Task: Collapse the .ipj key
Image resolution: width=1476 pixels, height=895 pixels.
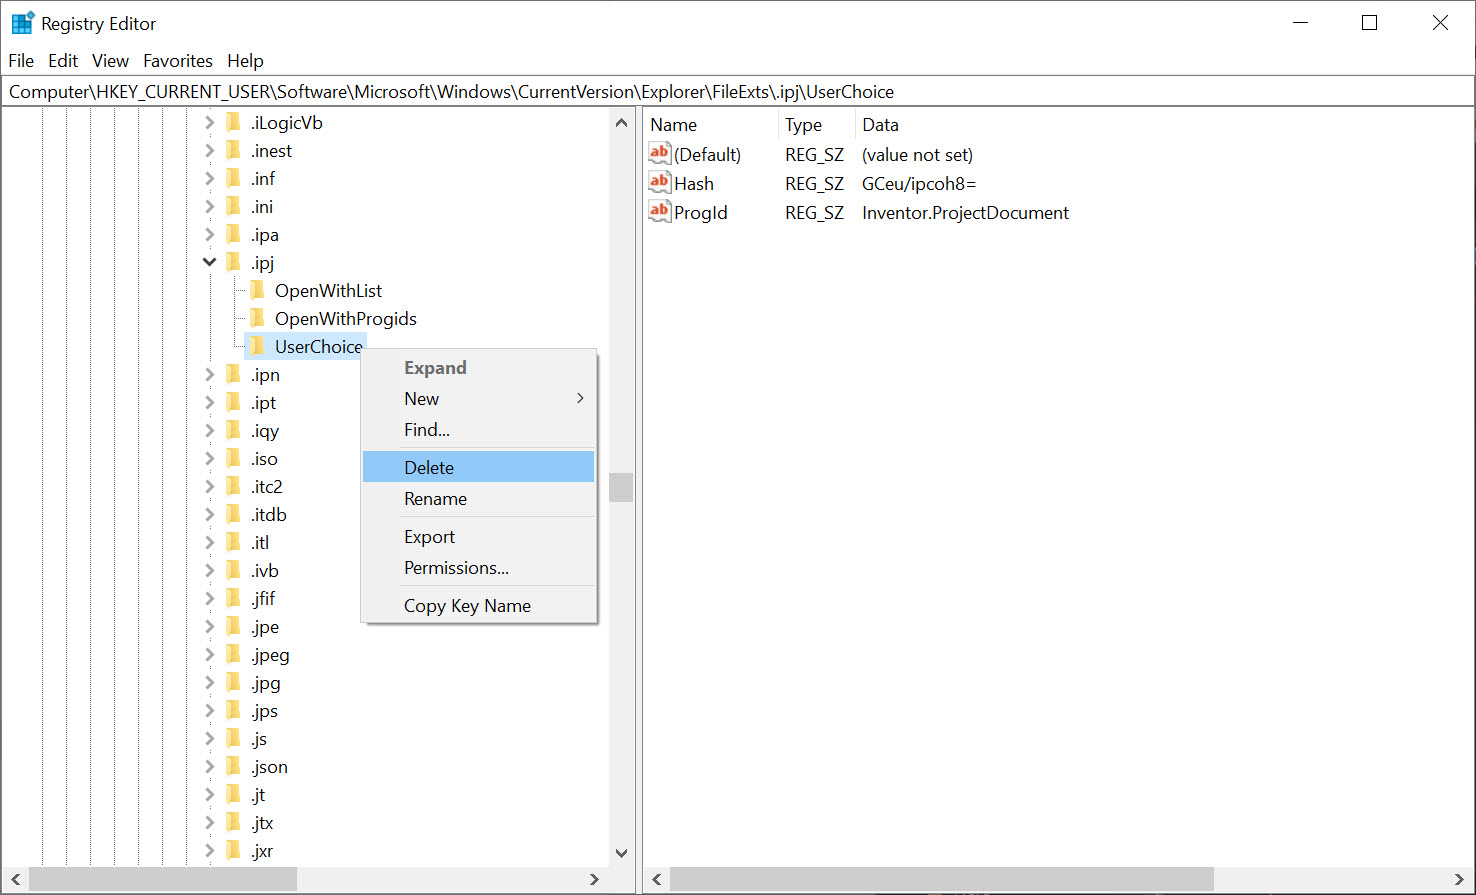Action: (x=209, y=262)
